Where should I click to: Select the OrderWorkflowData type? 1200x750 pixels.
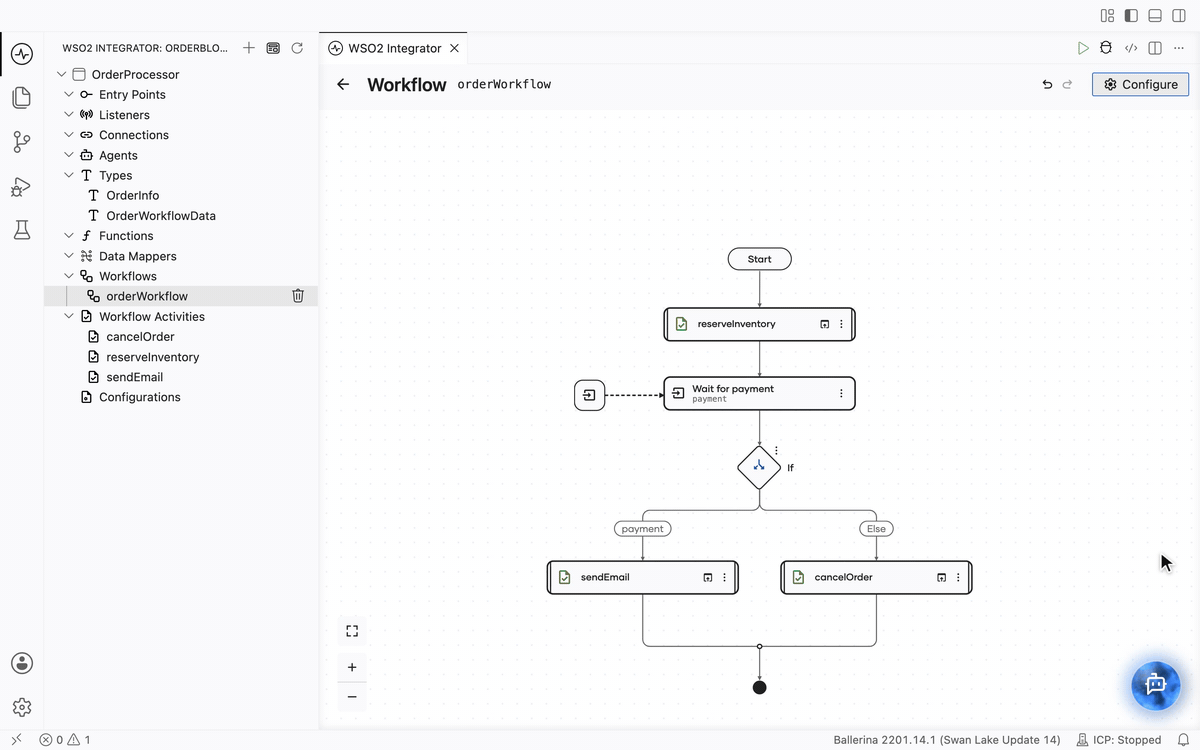tap(161, 215)
